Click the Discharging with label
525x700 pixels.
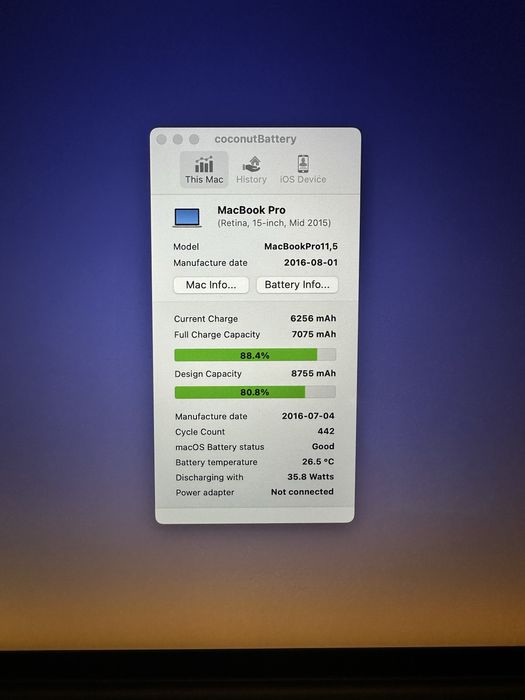209,477
